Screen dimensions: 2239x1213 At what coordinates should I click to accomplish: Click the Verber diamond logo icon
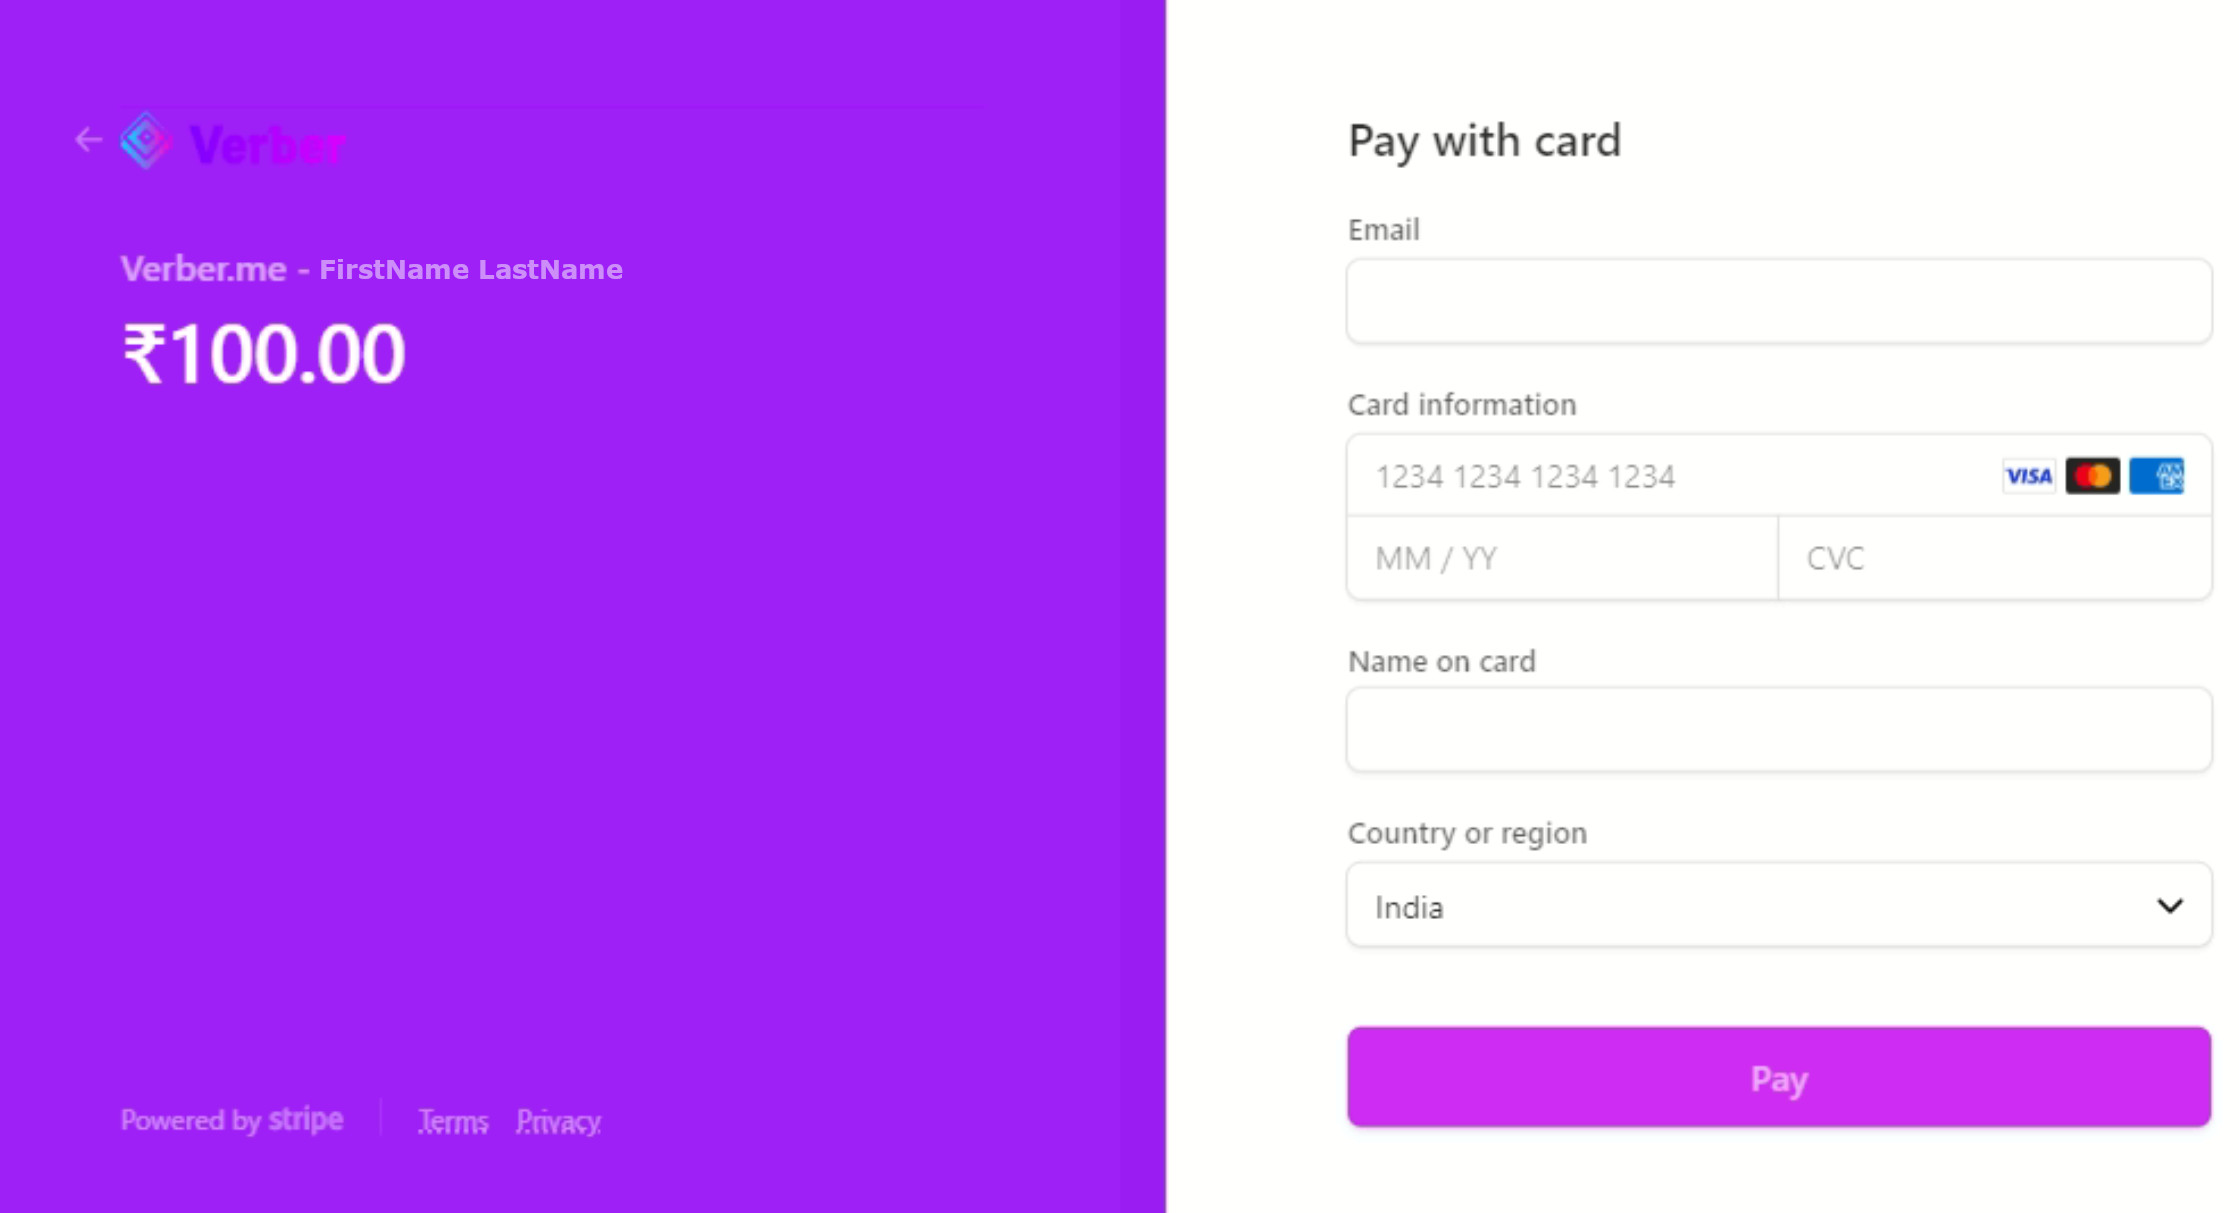pyautogui.click(x=146, y=142)
